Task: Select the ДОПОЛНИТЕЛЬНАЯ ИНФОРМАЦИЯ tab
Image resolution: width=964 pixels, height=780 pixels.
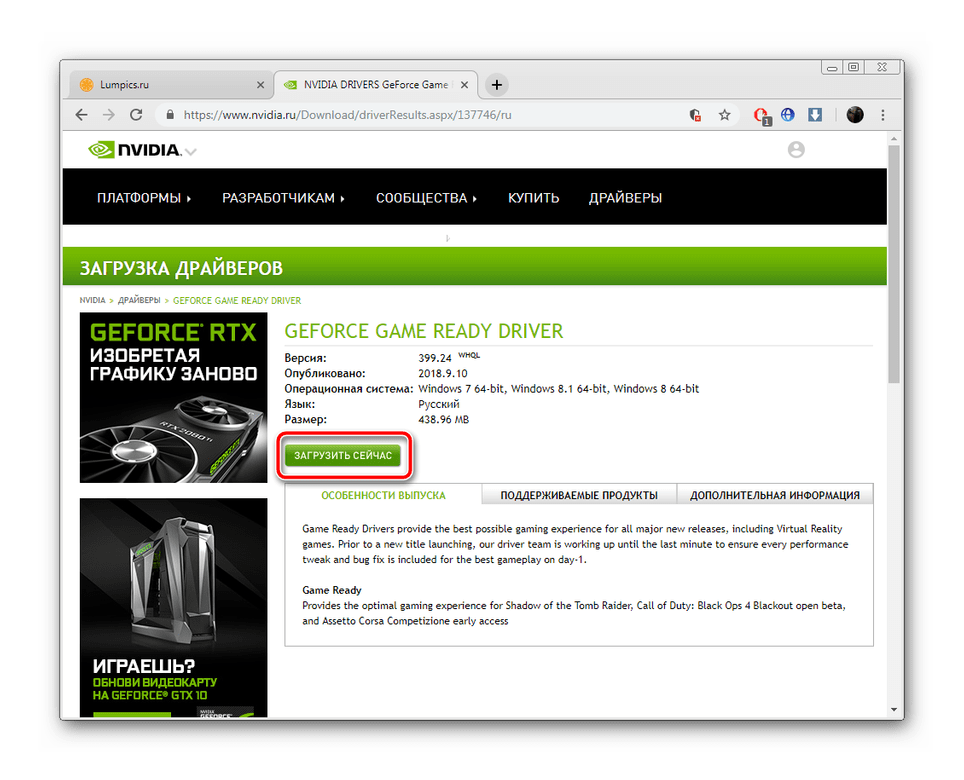Action: (x=774, y=495)
